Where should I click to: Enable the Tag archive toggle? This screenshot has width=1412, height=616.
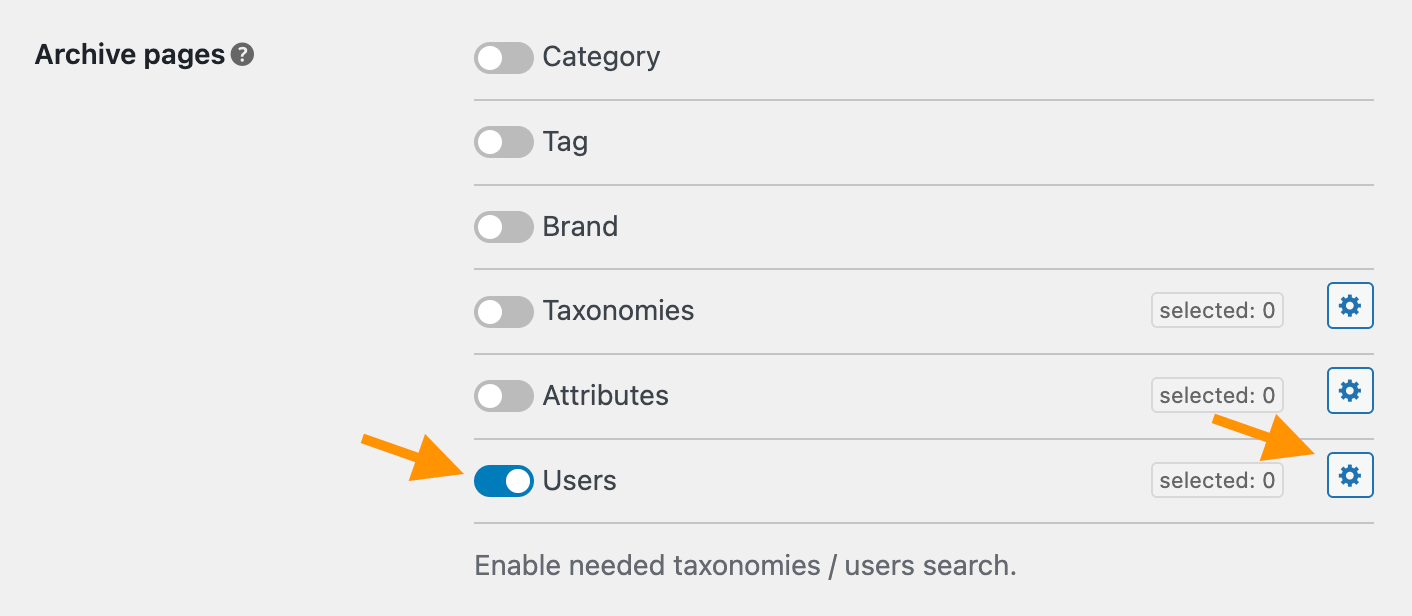(503, 143)
